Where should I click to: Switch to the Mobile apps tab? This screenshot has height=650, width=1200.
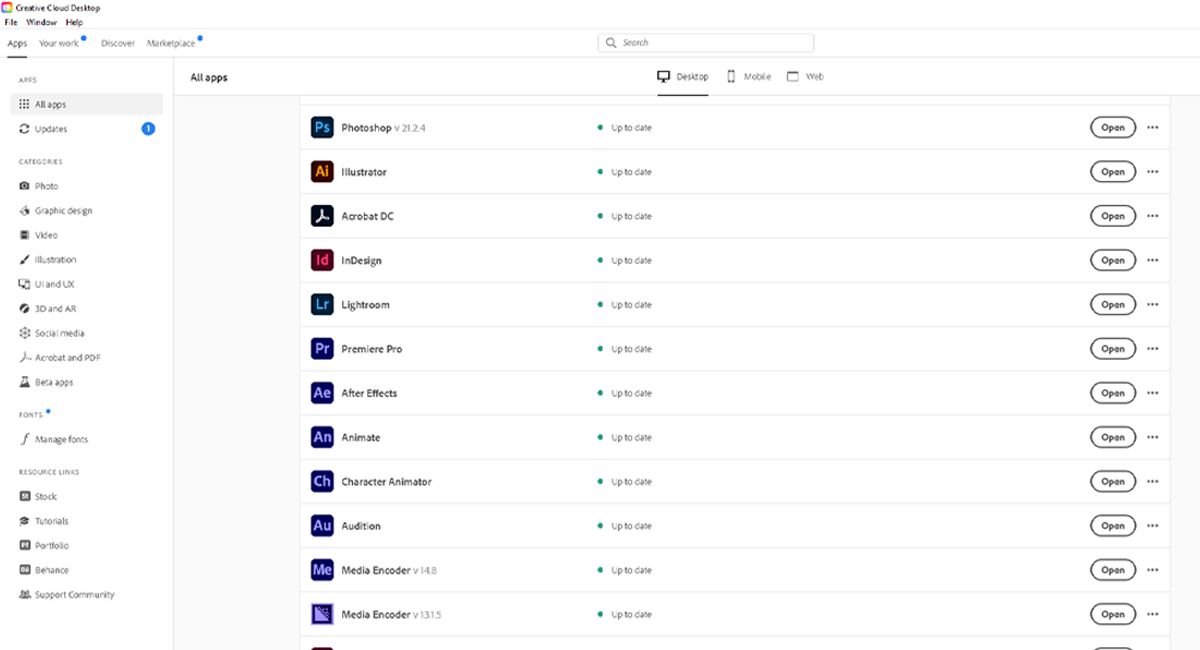(748, 77)
